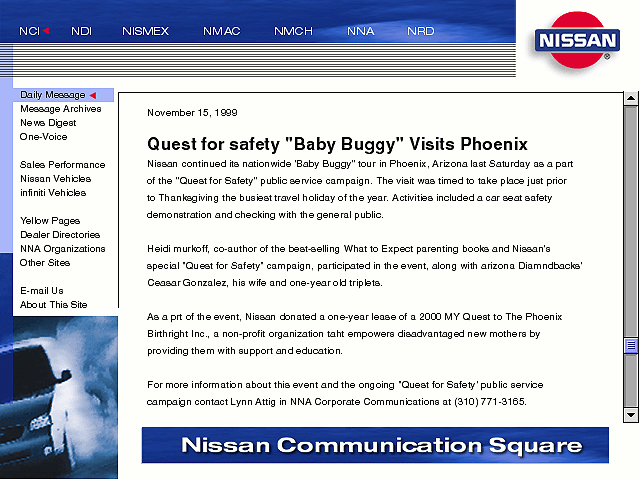The image size is (640, 480).
Task: Open the NISMEX top navigation tab
Action: point(145,31)
